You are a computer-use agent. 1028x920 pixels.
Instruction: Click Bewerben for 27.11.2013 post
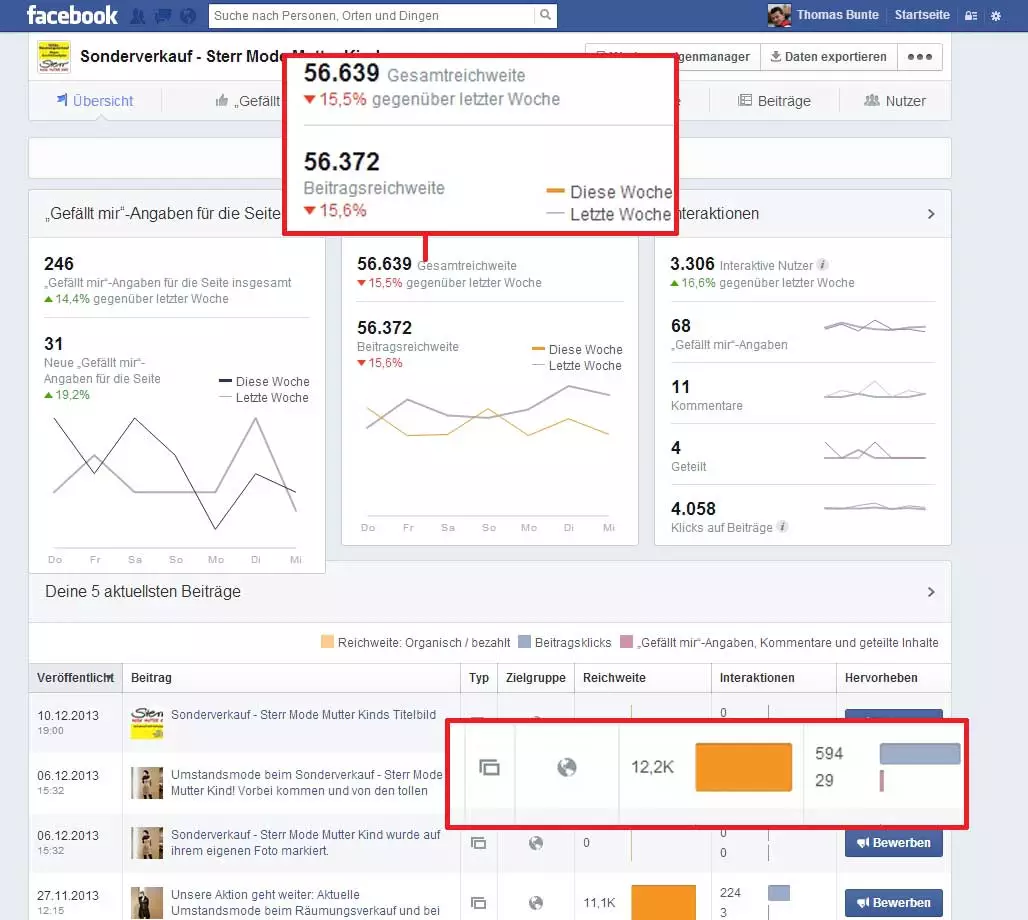tap(894, 903)
